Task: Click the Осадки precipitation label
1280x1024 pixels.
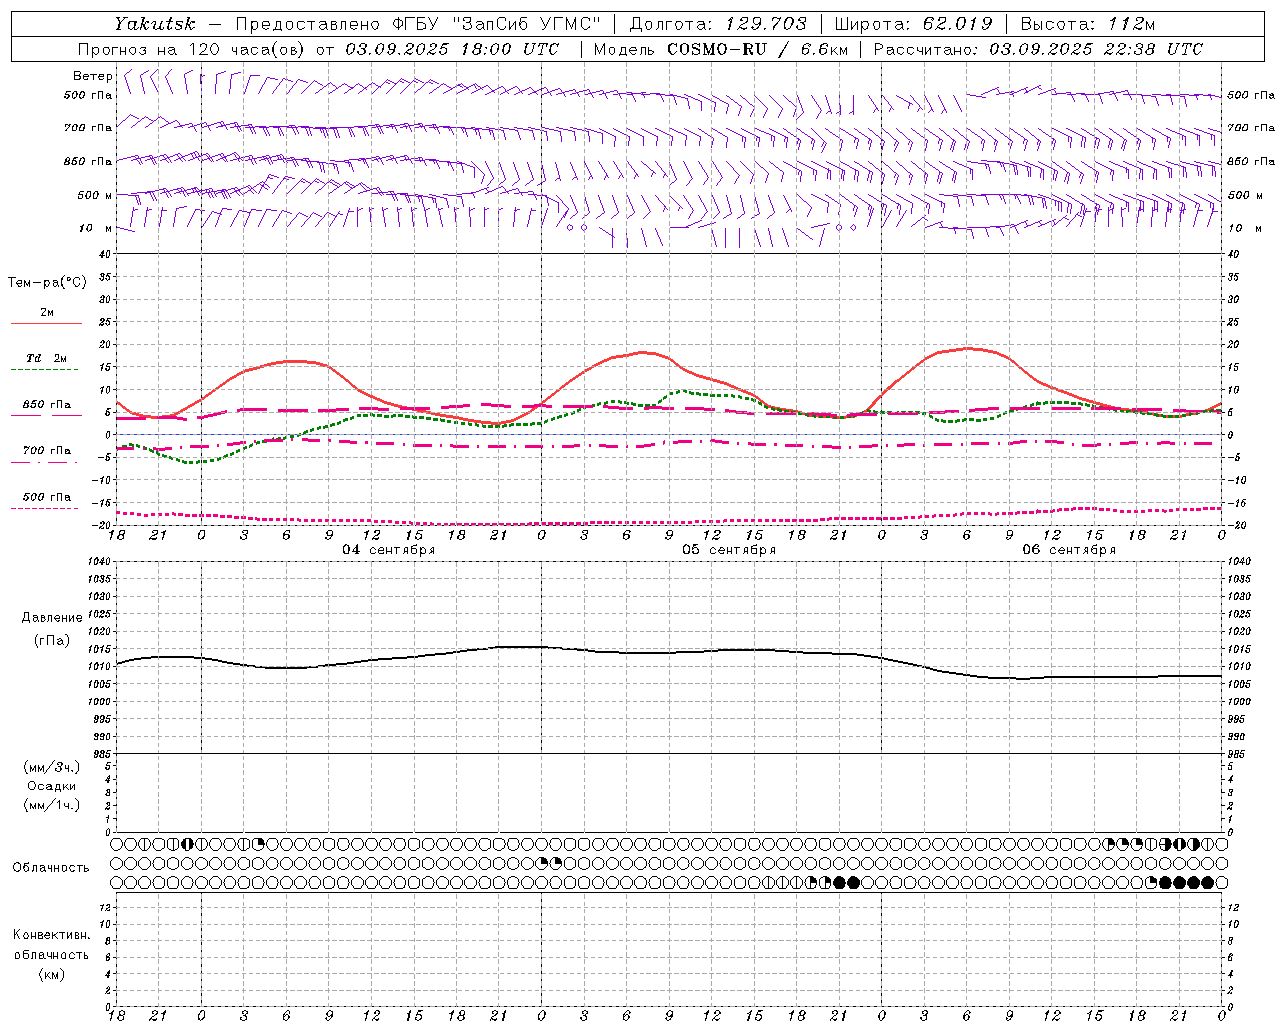Action: click(x=52, y=786)
